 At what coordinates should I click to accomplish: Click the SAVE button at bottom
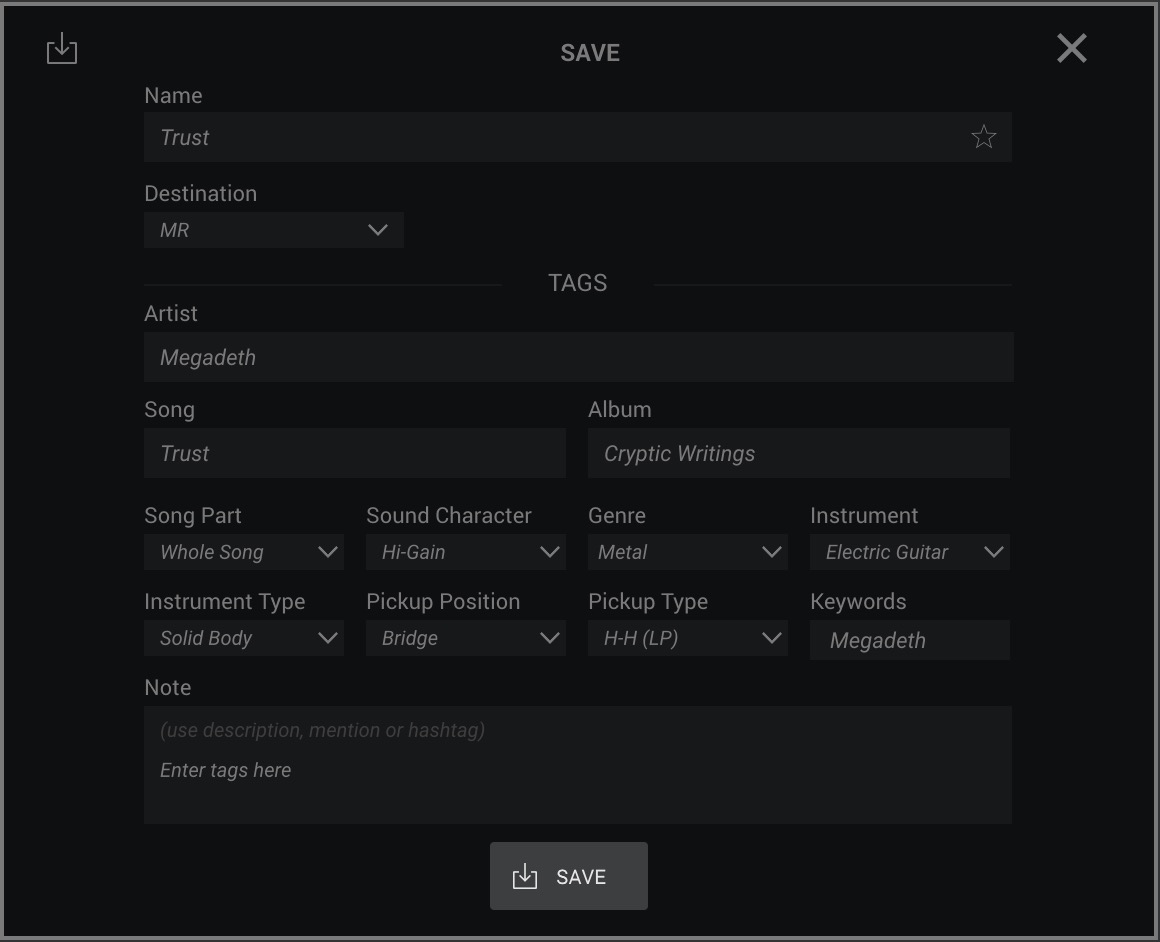point(569,876)
